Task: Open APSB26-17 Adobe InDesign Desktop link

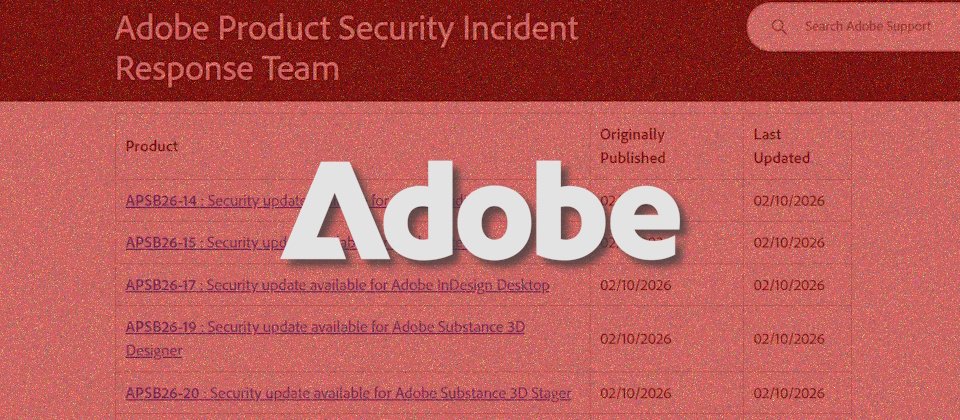Action: (x=337, y=285)
